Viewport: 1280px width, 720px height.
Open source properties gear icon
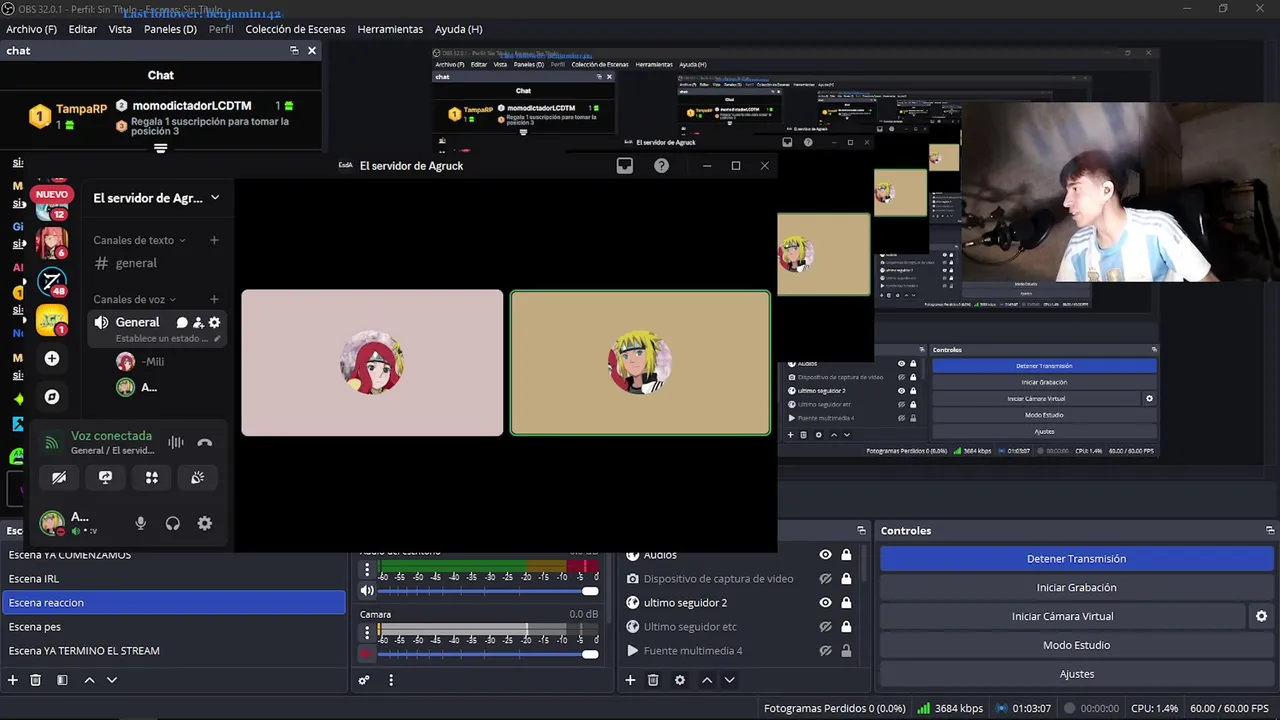680,680
